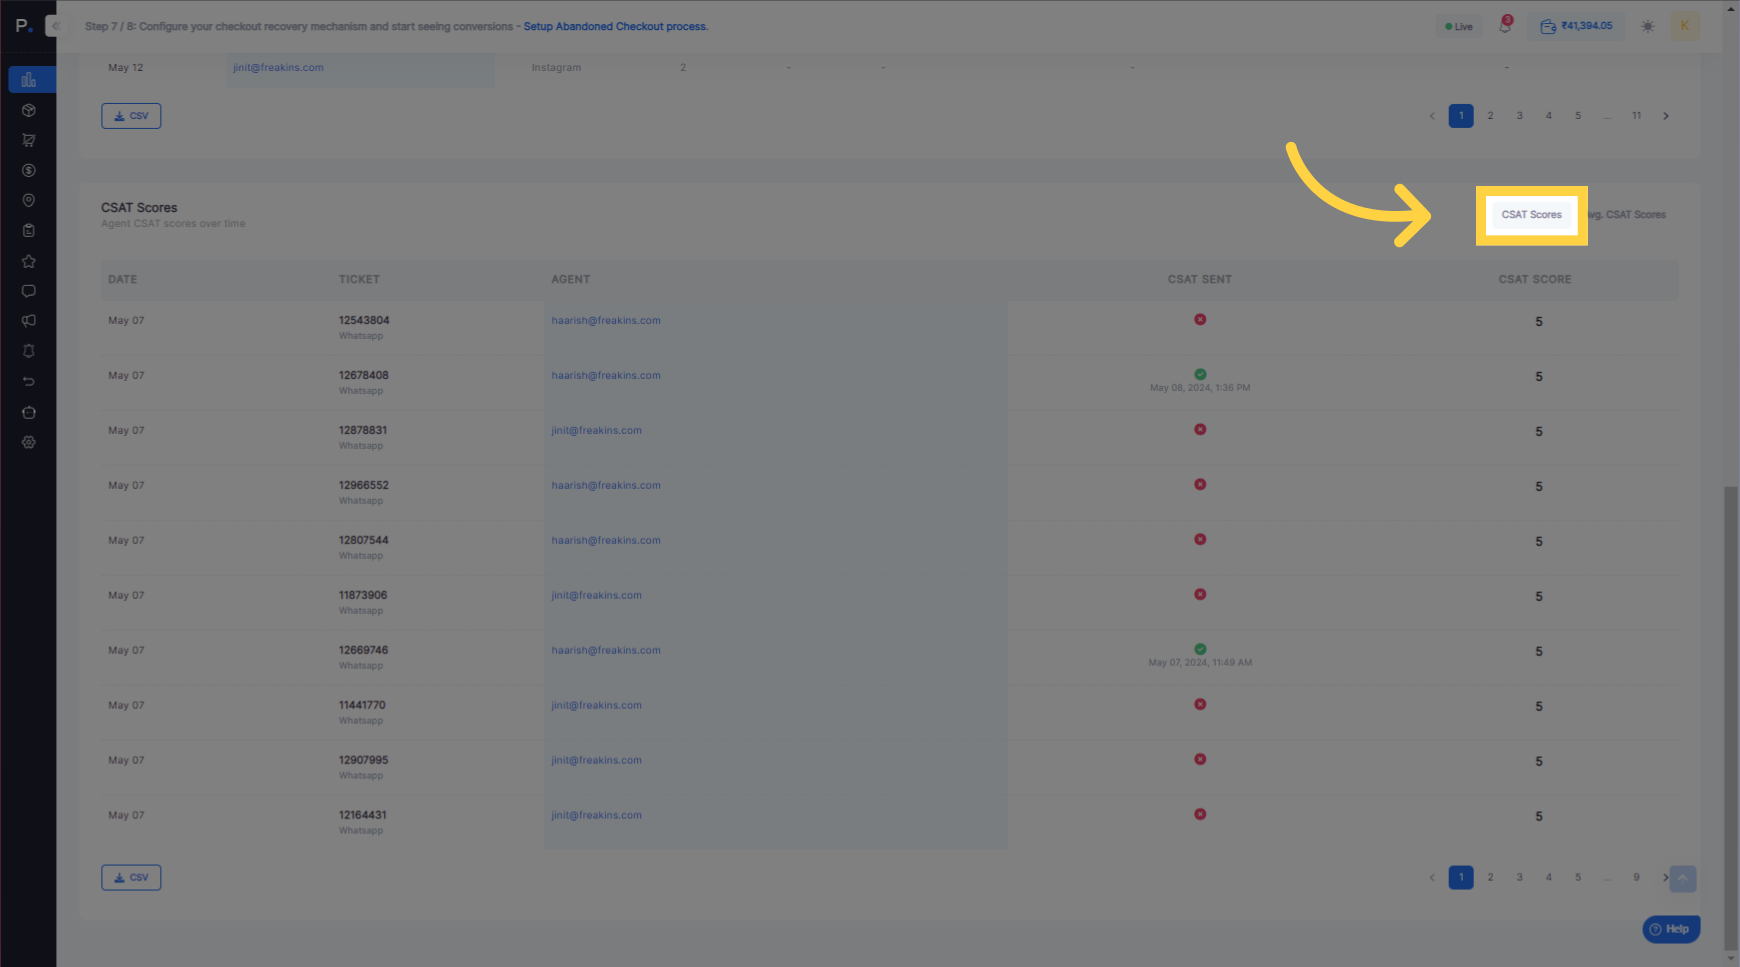Open agent email for ticket 12669746
1740x967 pixels.
tap(606, 651)
